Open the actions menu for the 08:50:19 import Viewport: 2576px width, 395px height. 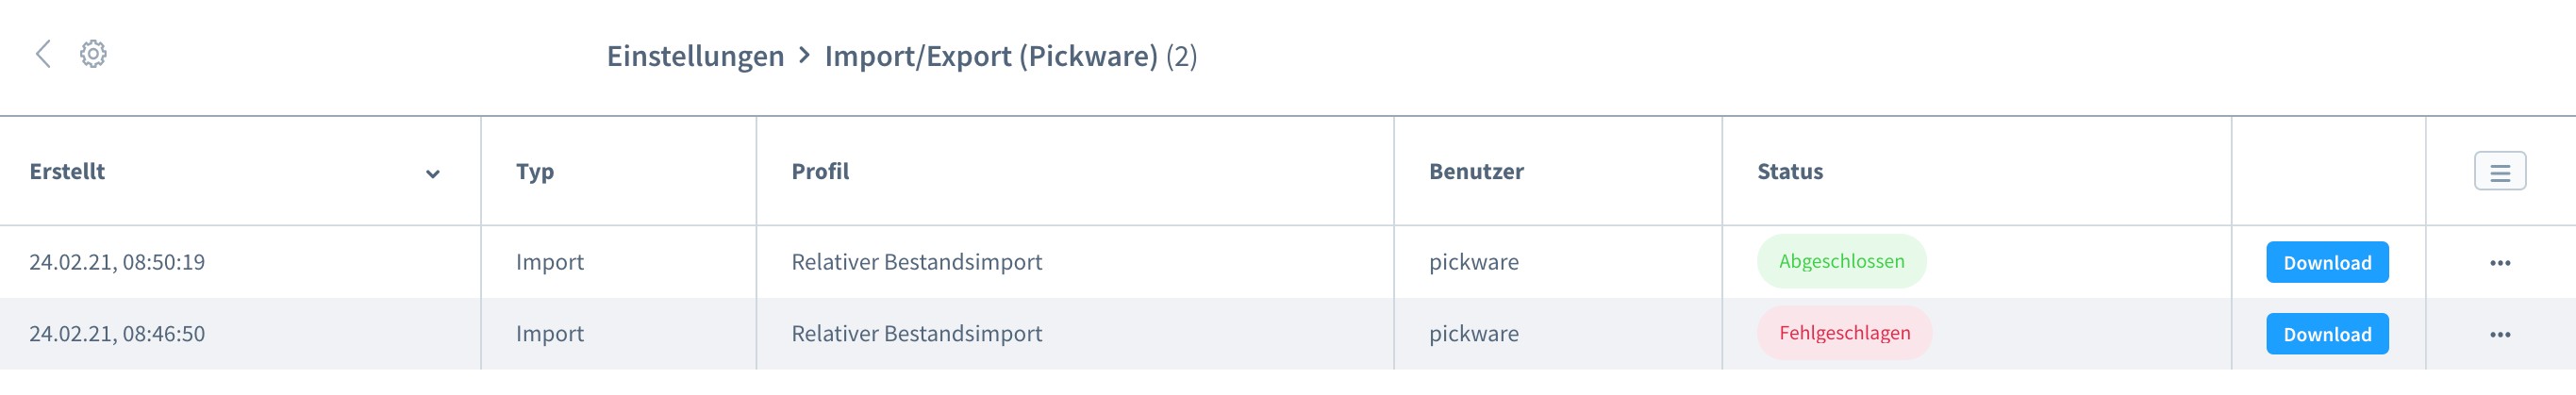click(x=2499, y=263)
